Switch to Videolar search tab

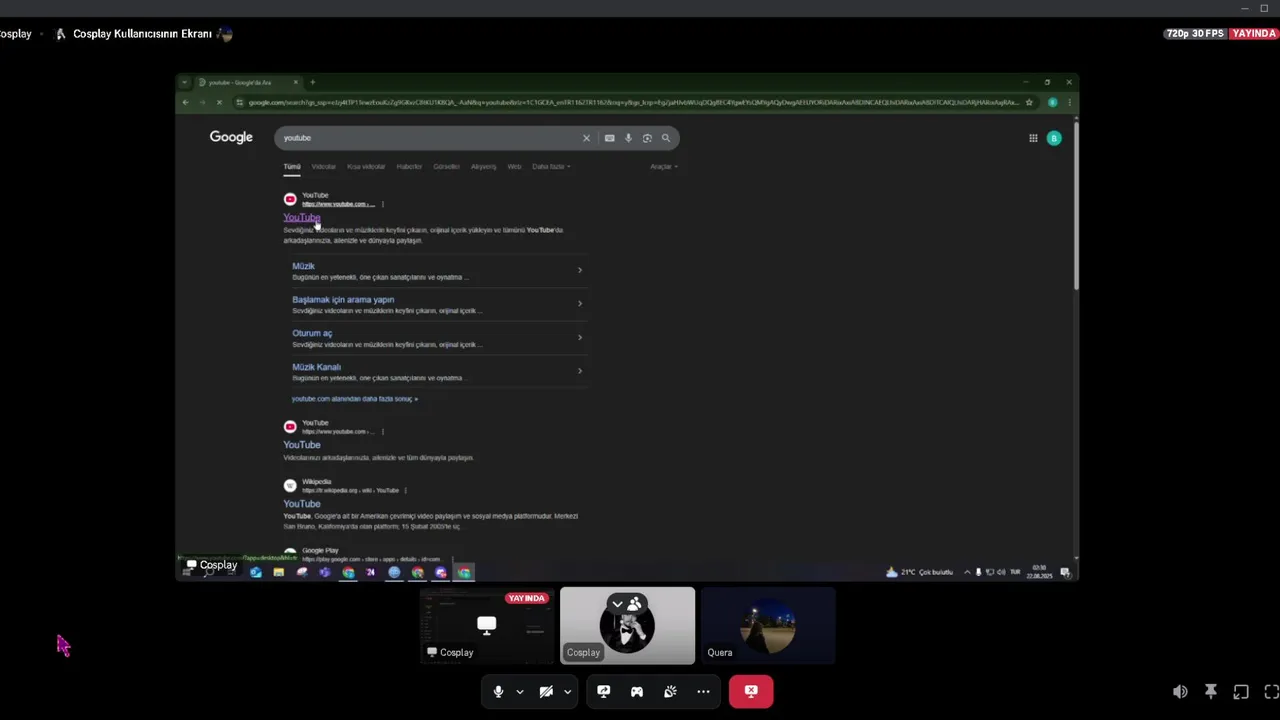click(x=324, y=167)
